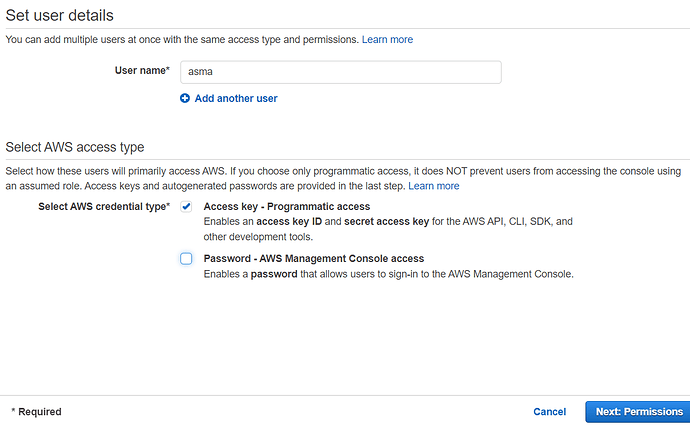Click the Set user details heading
Image resolution: width=690 pixels, height=425 pixels.
click(x=59, y=15)
